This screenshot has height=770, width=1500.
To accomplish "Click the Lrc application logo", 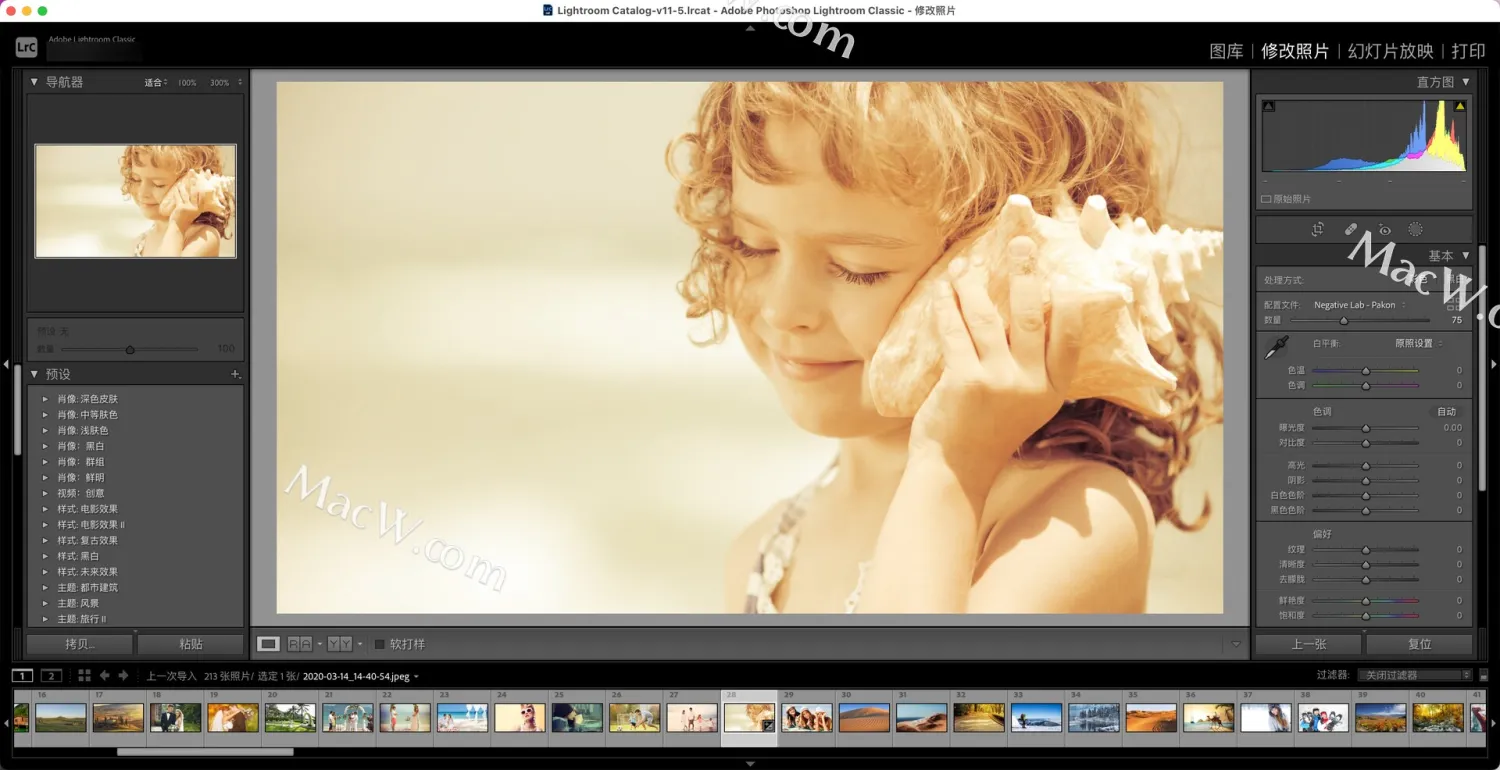I will [27, 47].
